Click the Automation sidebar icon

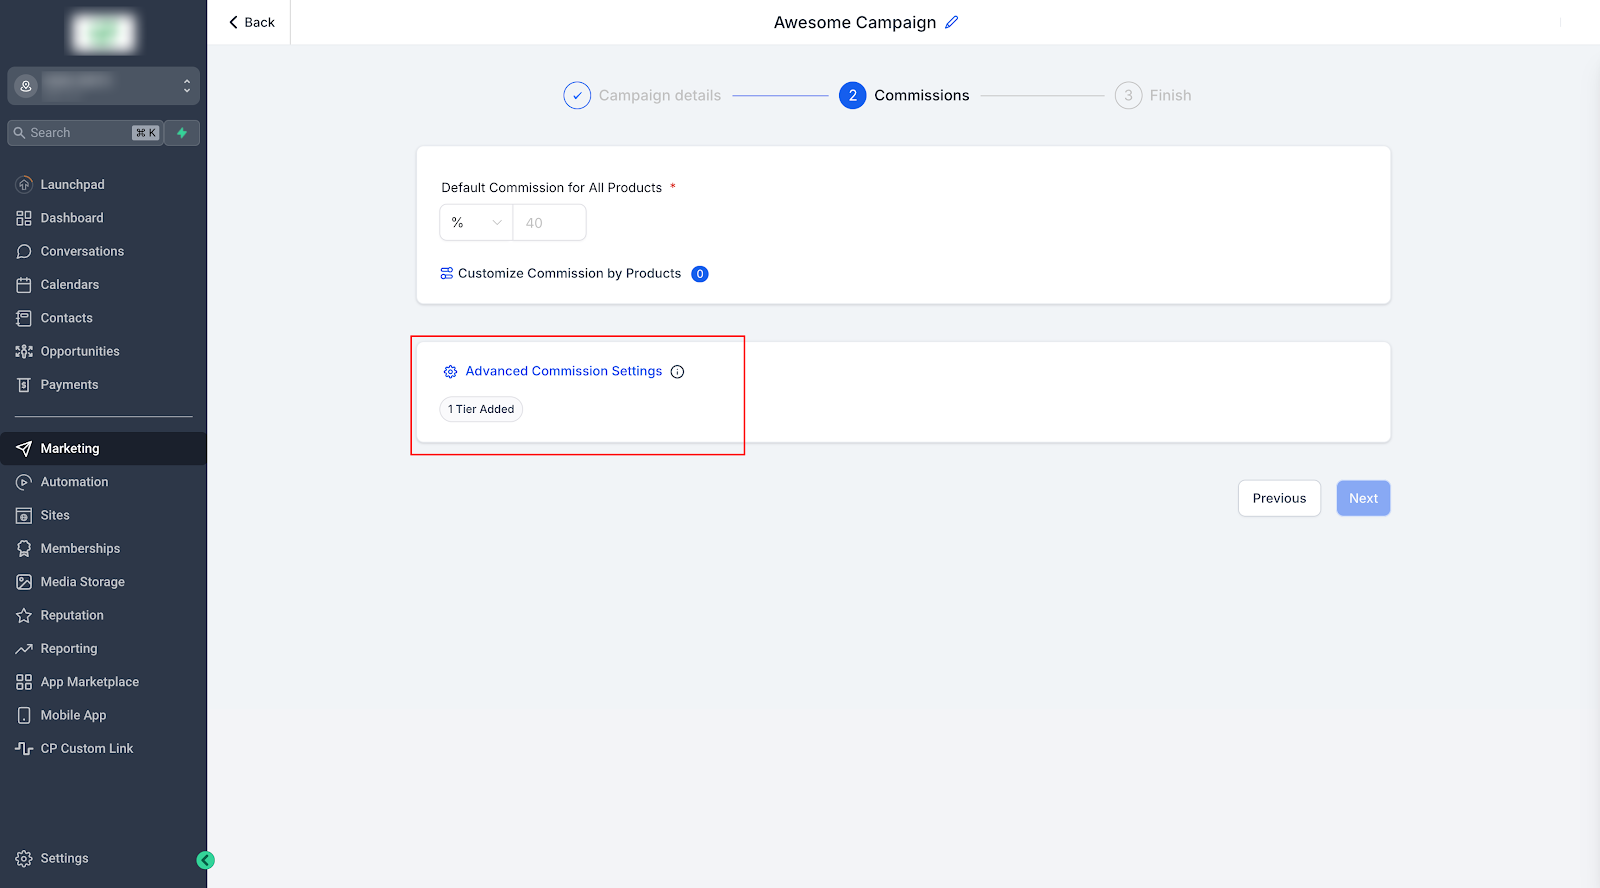coord(24,482)
